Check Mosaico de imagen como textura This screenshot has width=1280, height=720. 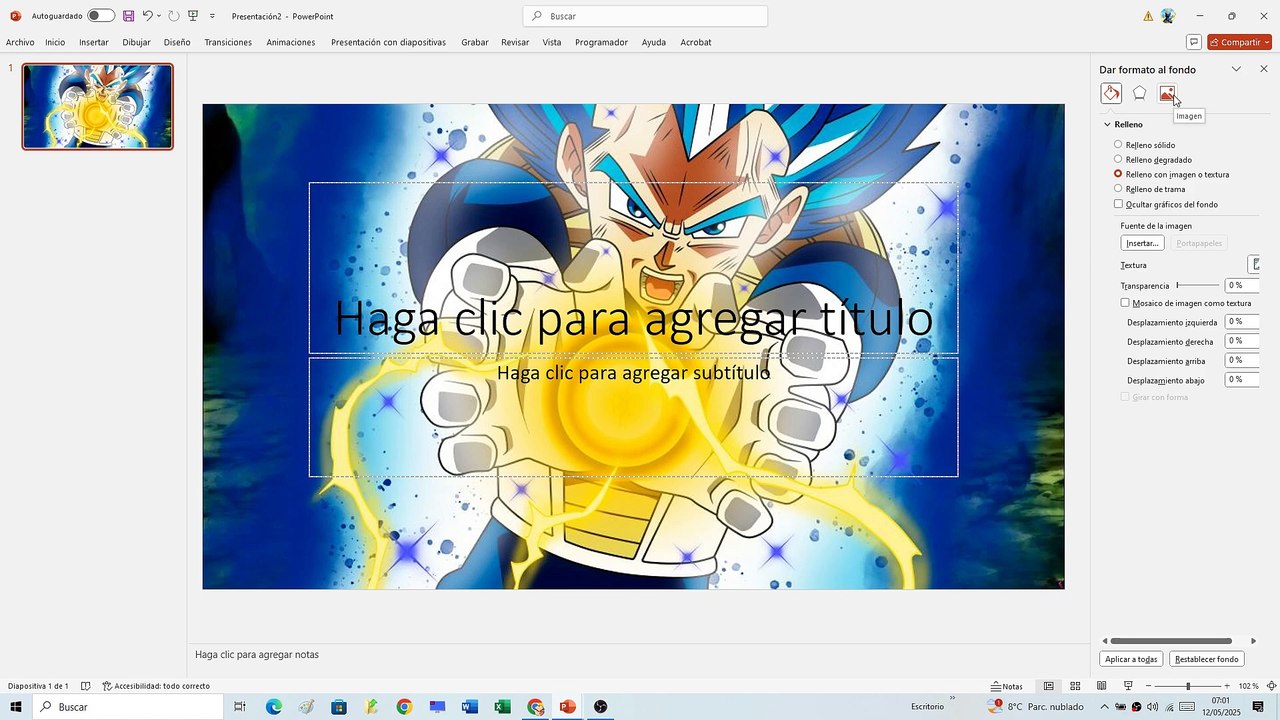[1125, 303]
